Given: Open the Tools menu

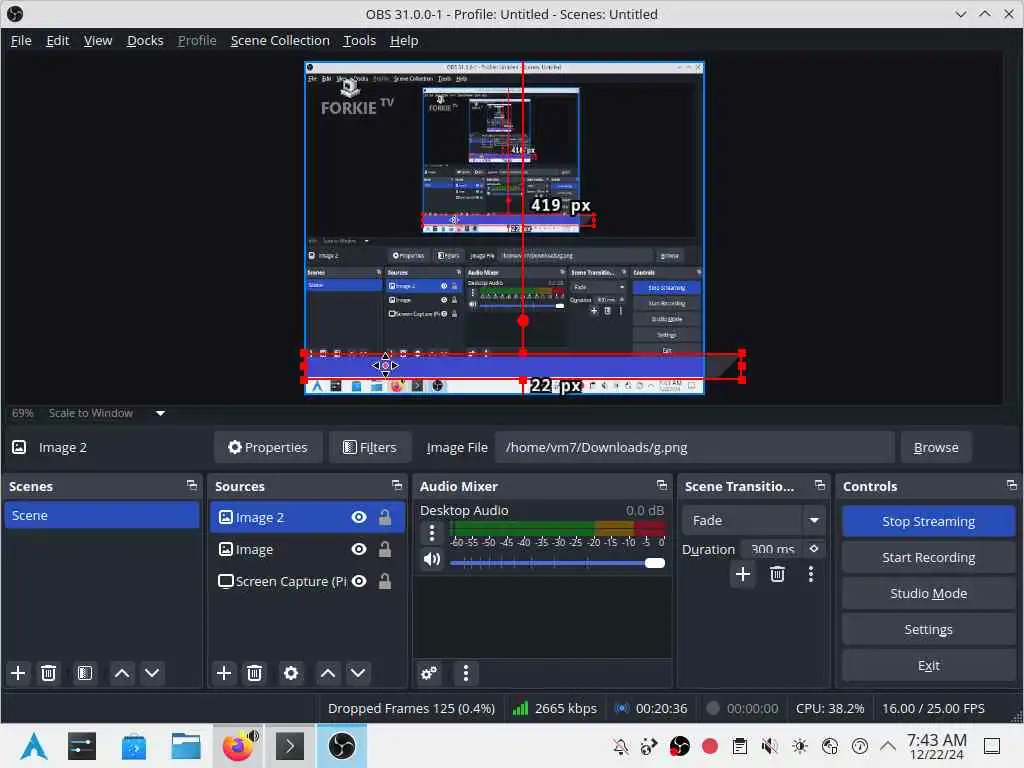Looking at the screenshot, I should pos(360,40).
